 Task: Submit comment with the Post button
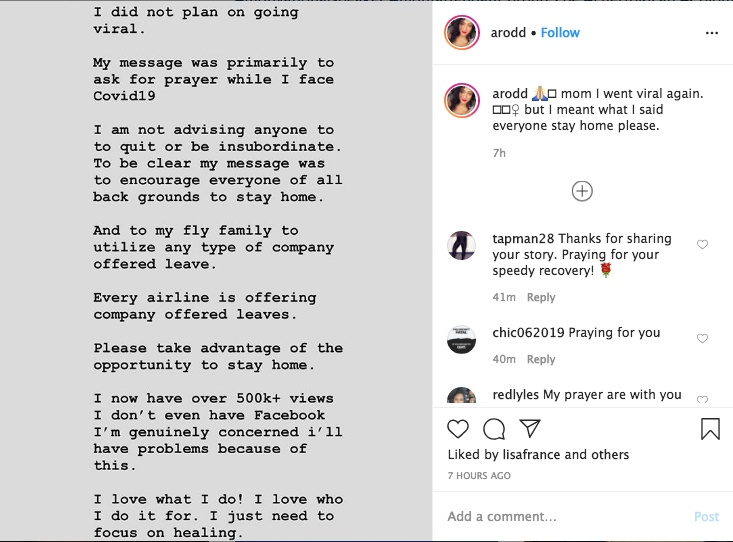point(706,516)
